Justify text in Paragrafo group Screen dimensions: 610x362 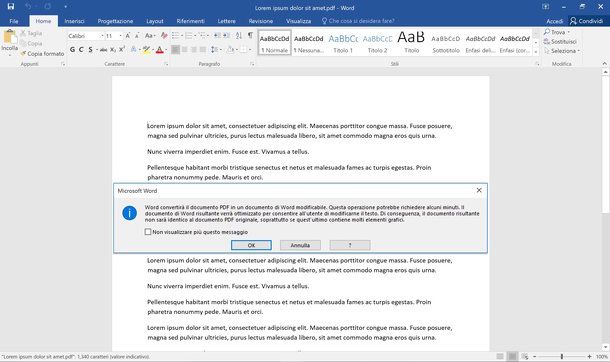[203, 49]
